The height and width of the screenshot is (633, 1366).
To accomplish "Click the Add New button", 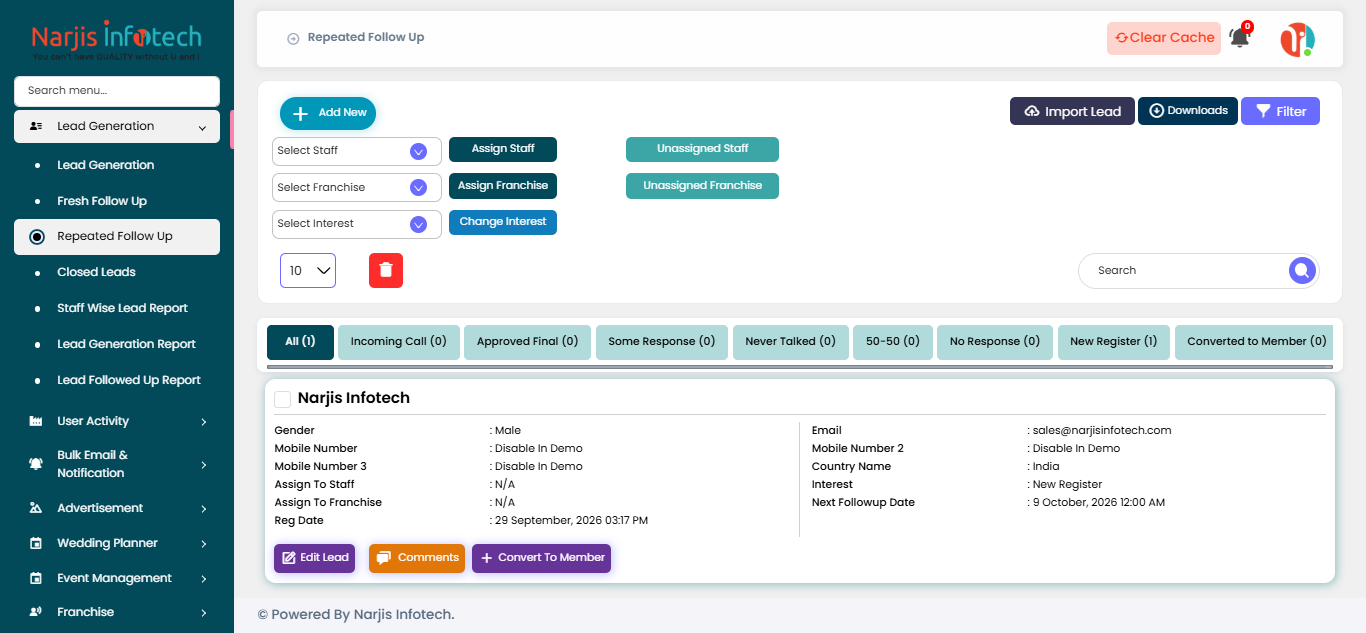I will pos(328,114).
